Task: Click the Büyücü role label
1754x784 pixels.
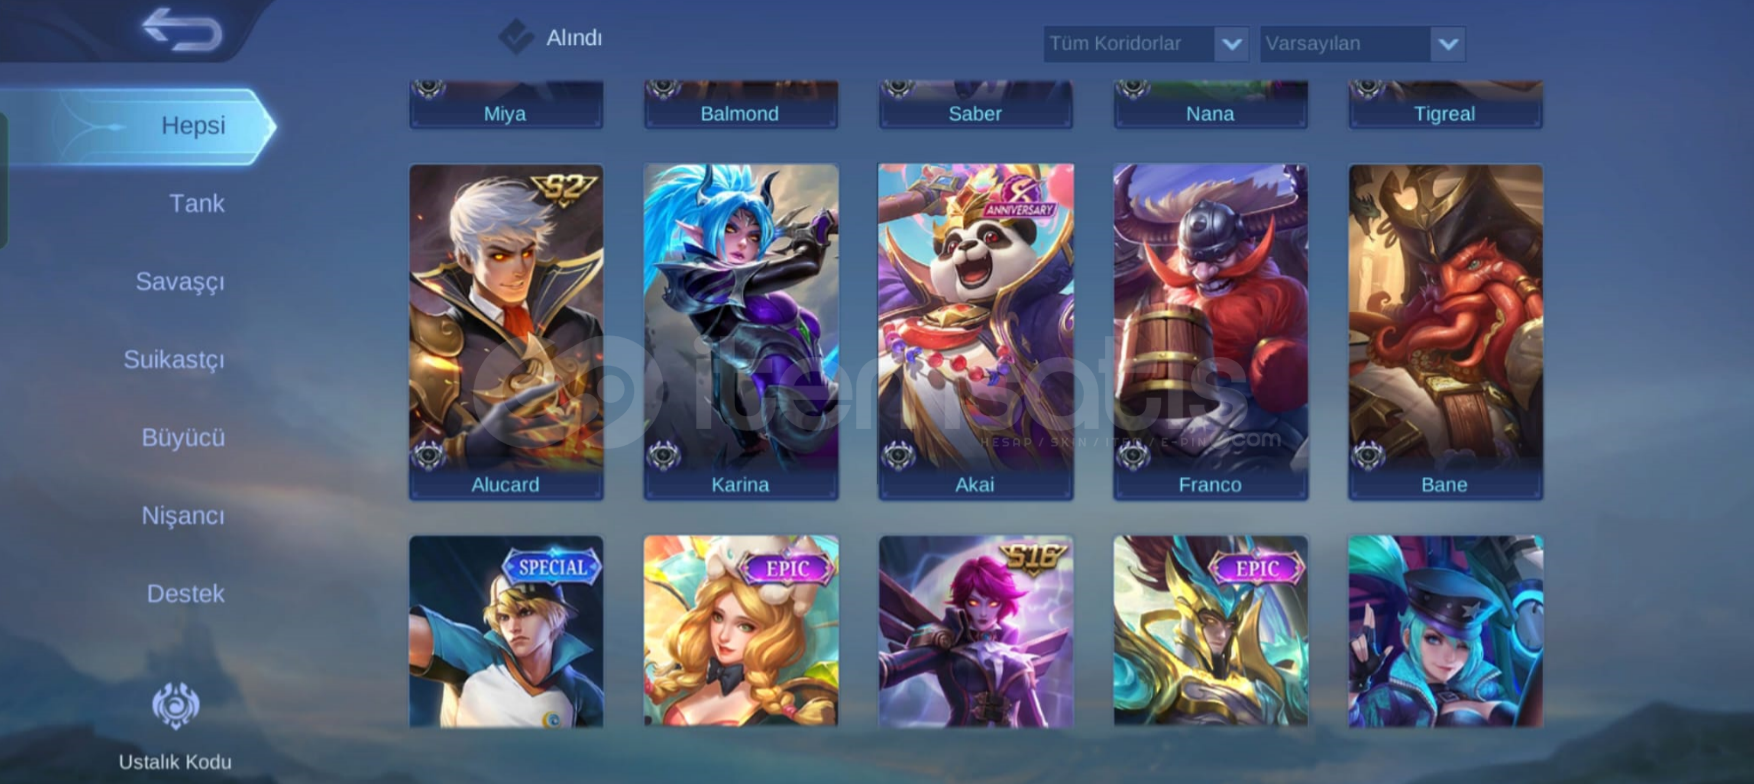Action: pyautogui.click(x=183, y=438)
